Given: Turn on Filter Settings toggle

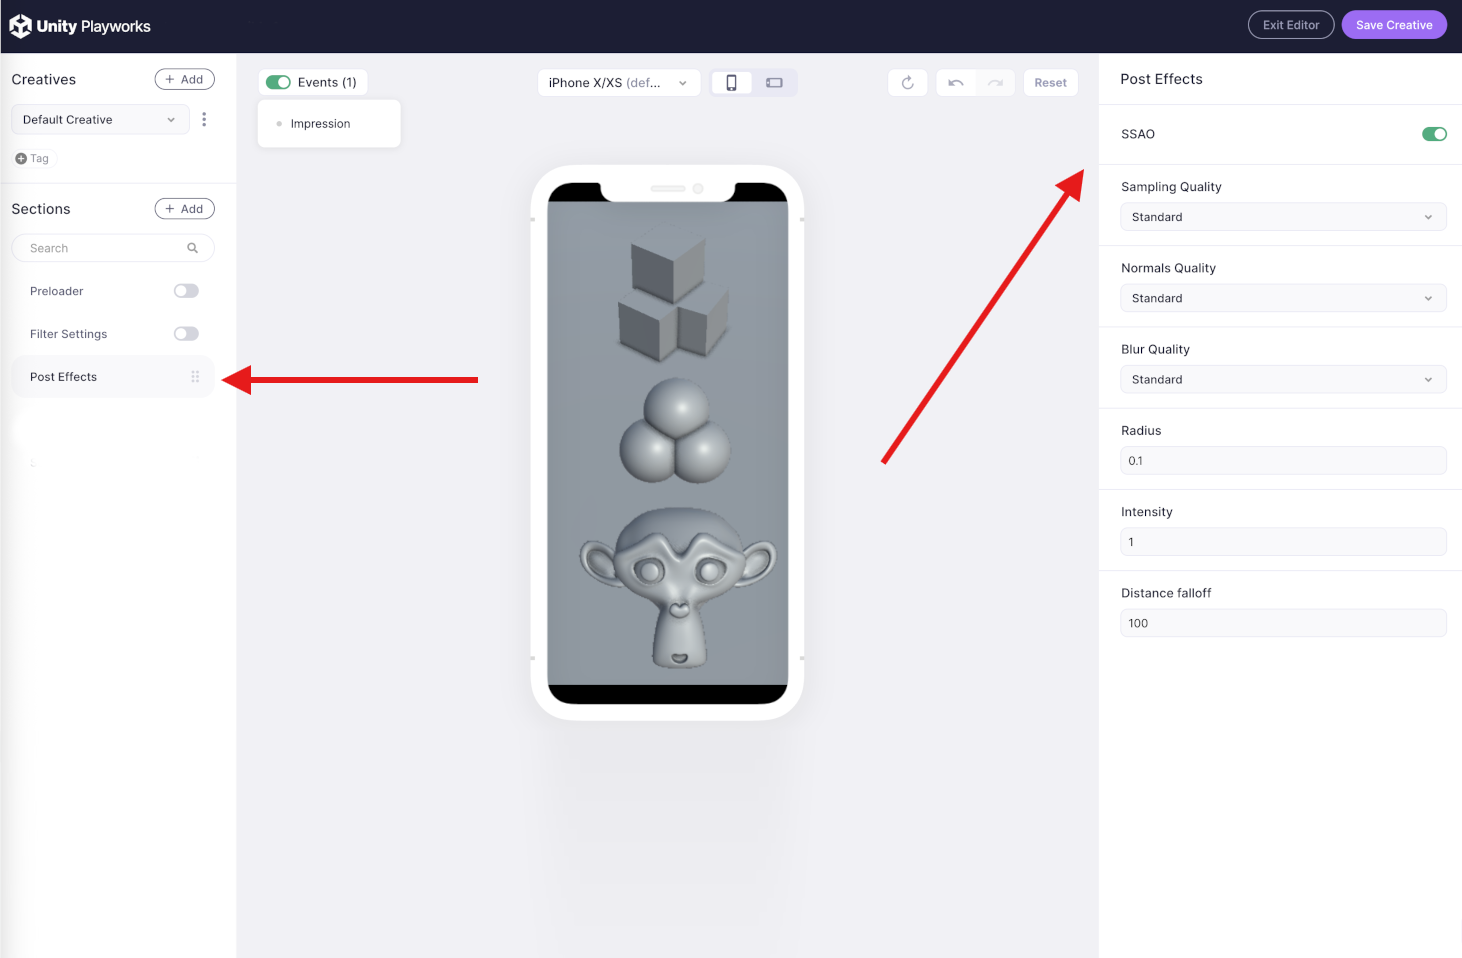Looking at the screenshot, I should coord(186,334).
